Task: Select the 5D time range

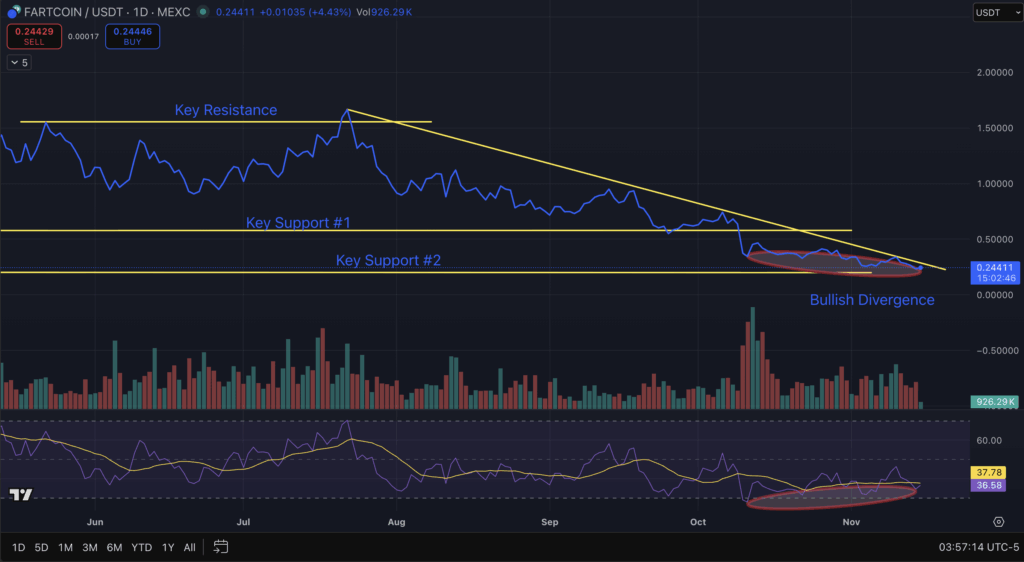Action: click(x=41, y=547)
